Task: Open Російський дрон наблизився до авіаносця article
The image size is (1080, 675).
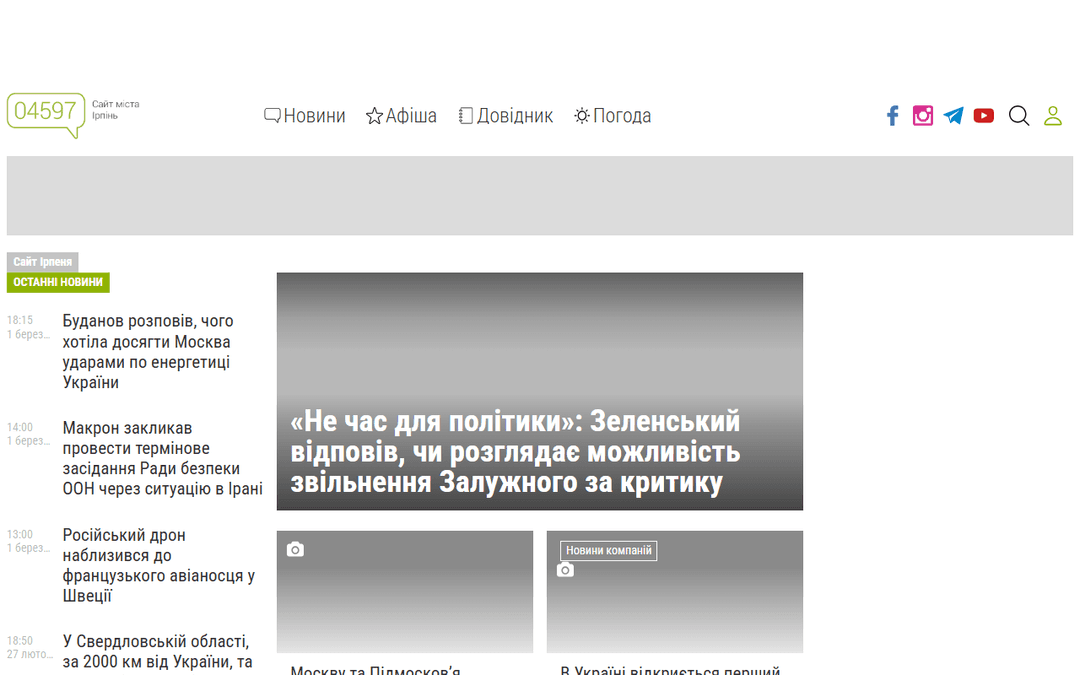Action: click(x=158, y=565)
